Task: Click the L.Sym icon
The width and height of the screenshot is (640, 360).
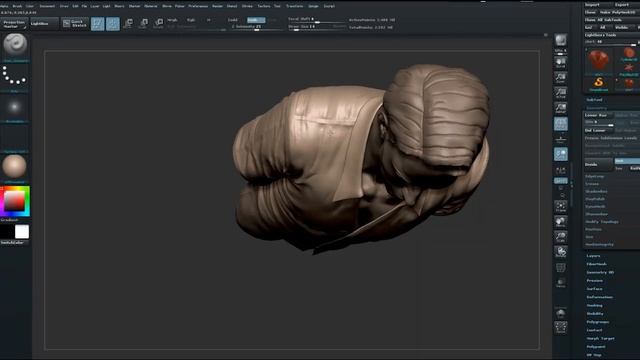Action: tap(561, 170)
